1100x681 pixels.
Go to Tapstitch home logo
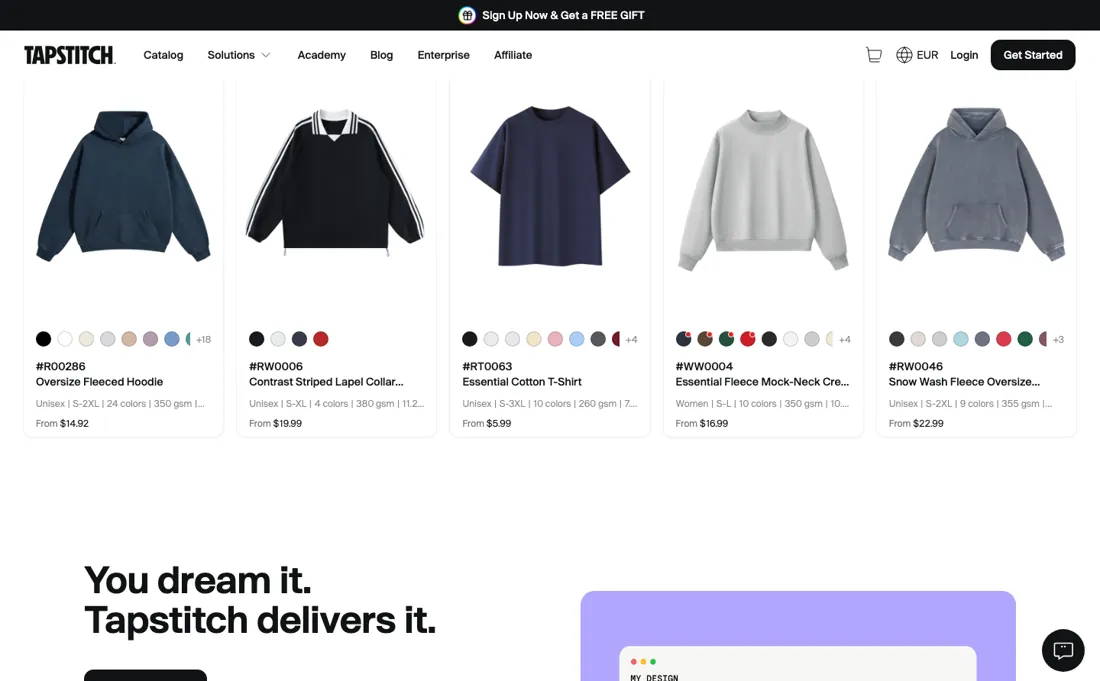(x=69, y=55)
